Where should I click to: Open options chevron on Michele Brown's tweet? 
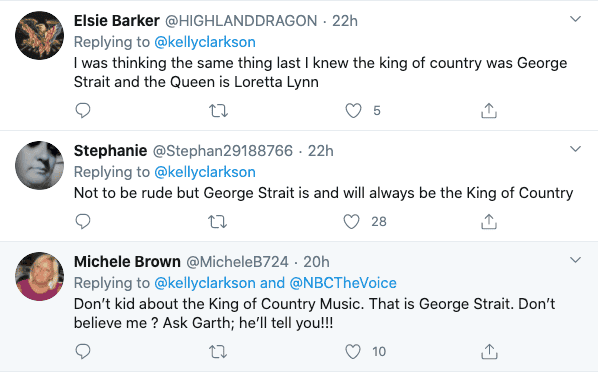click(x=575, y=260)
